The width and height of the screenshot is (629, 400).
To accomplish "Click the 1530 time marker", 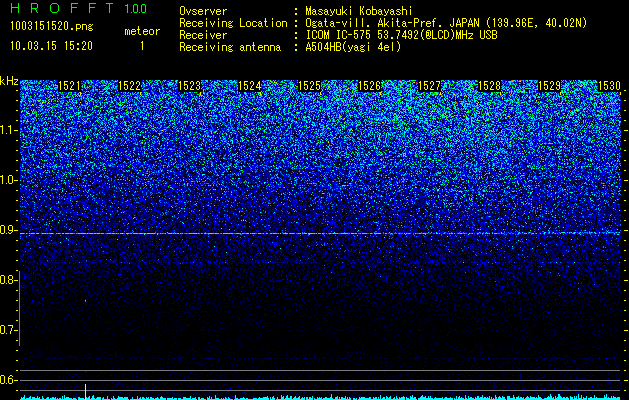I will pos(609,86).
